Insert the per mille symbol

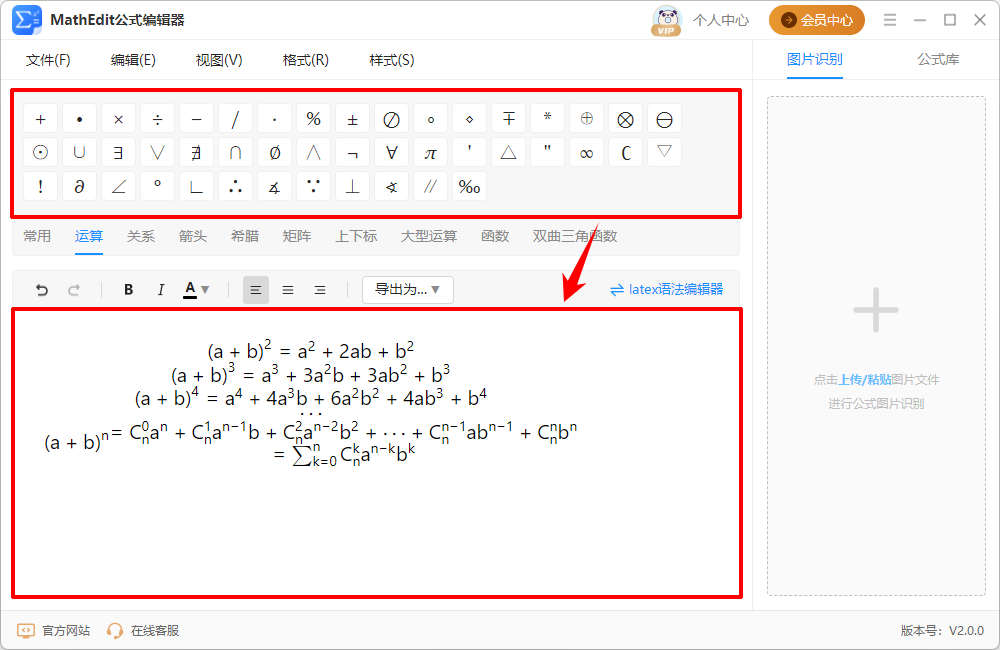[469, 187]
